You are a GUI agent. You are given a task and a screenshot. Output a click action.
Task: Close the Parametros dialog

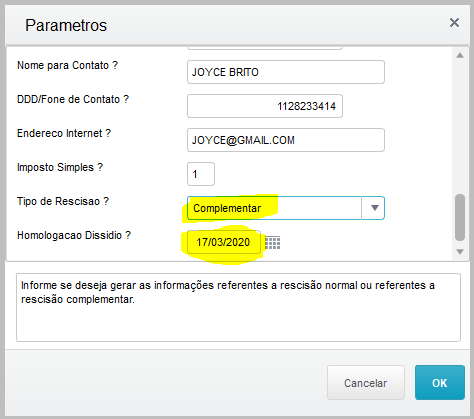(454, 23)
